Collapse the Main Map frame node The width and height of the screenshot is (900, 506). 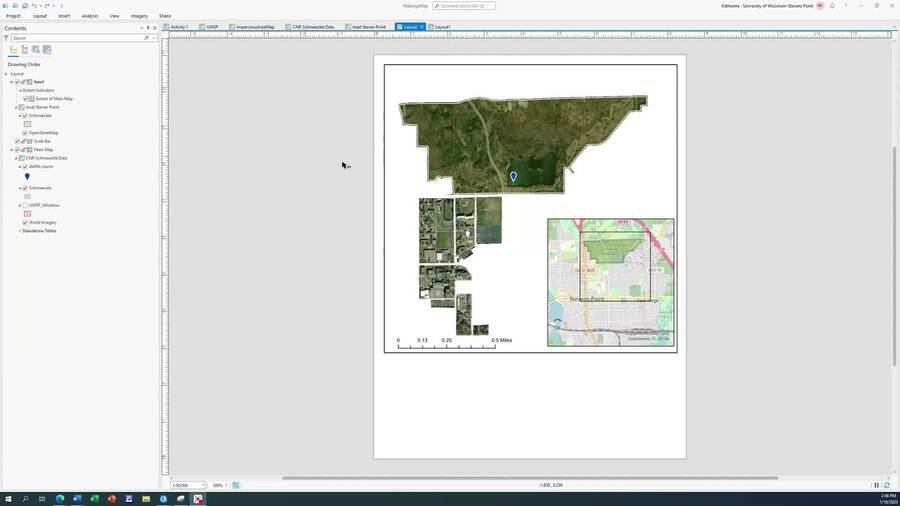(x=11, y=150)
